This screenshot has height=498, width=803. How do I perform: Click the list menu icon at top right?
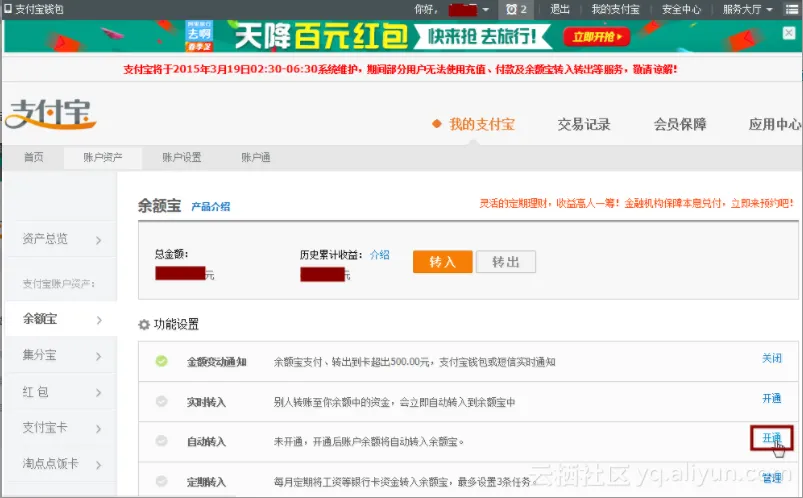[x=790, y=9]
